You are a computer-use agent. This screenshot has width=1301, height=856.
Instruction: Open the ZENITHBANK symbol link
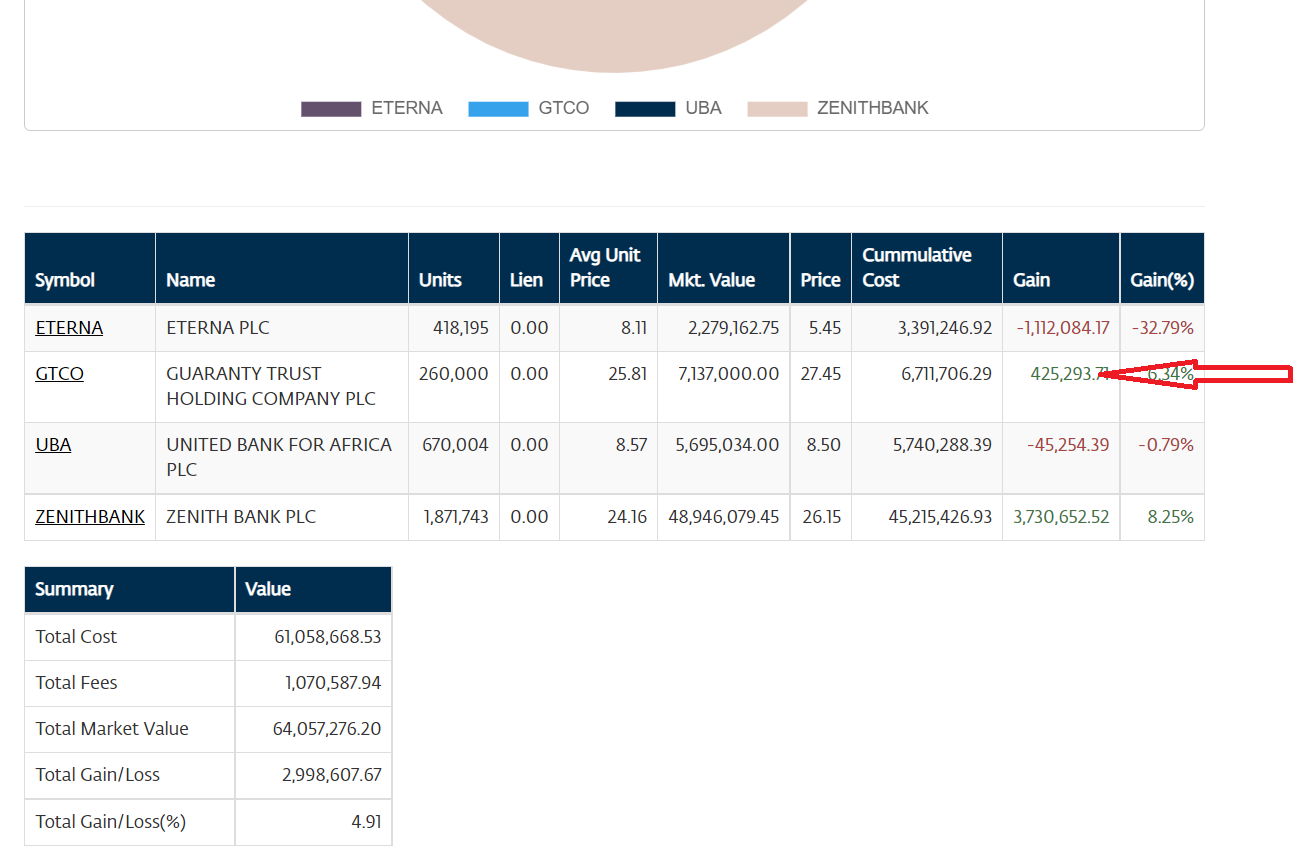coord(90,517)
